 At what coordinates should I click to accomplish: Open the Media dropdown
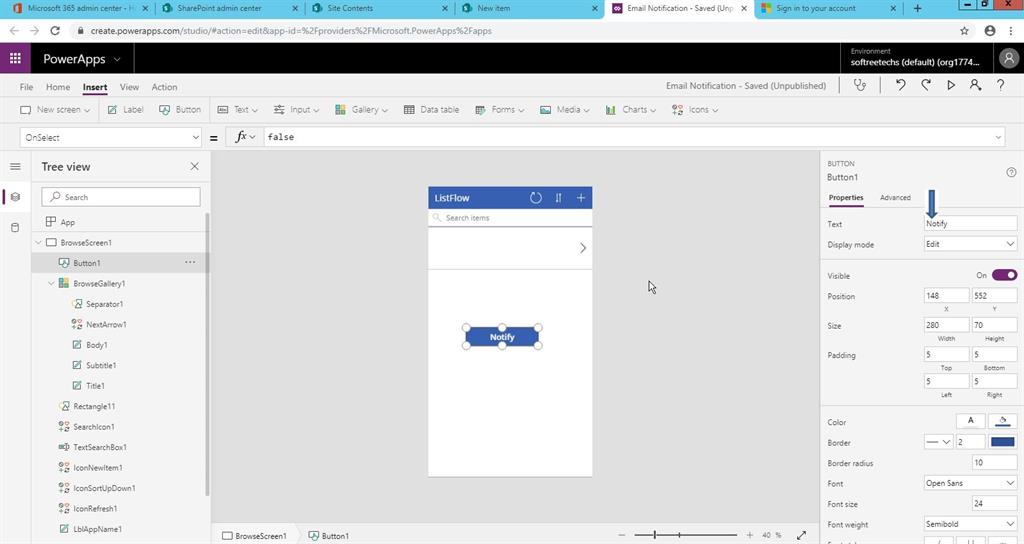point(564,110)
